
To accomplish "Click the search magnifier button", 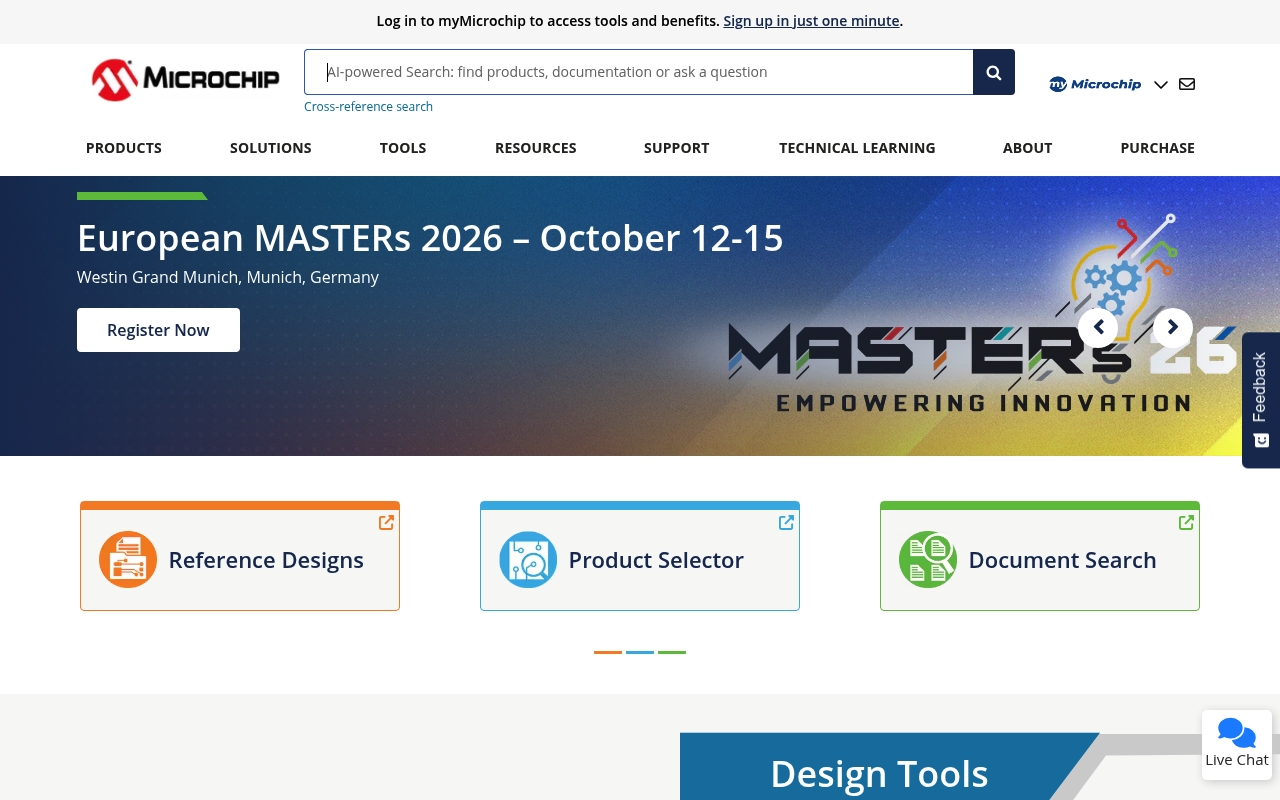I will pyautogui.click(x=994, y=72).
